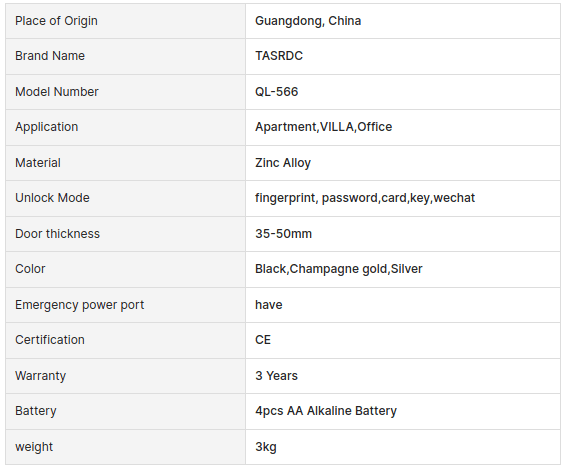Click the Door thickness label
This screenshot has width=565, height=470.
[57, 234]
